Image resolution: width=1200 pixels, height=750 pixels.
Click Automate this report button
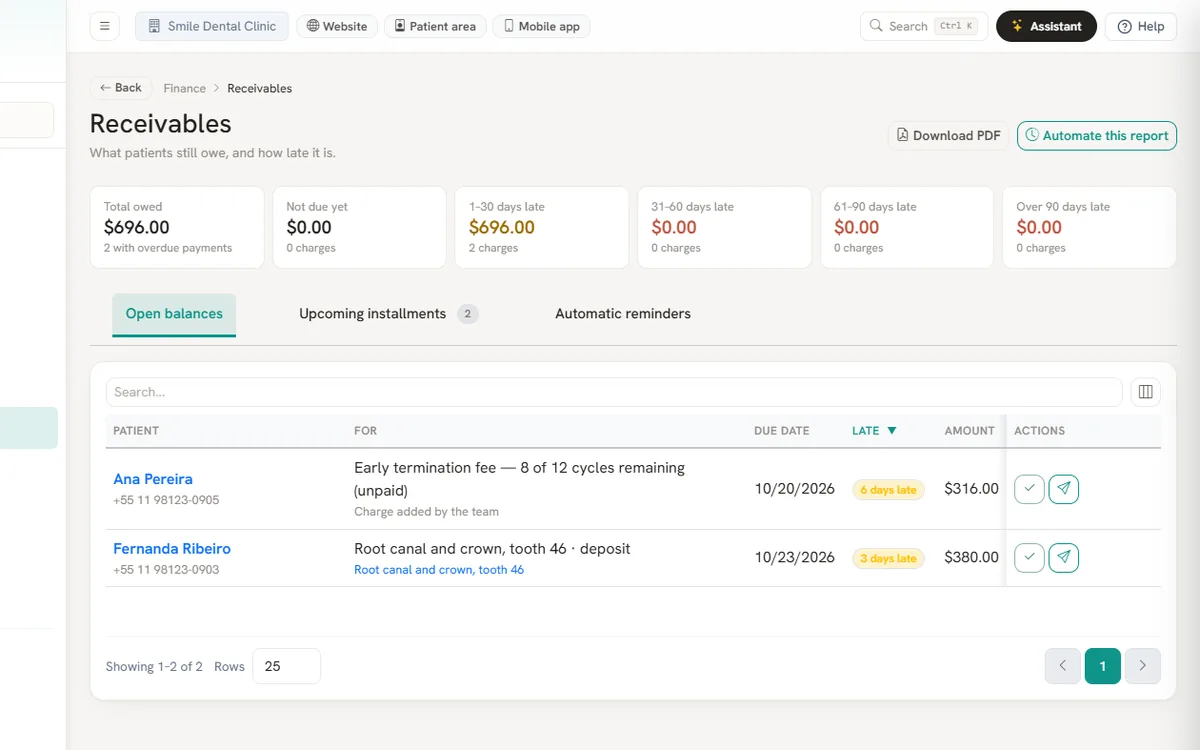(x=1097, y=136)
